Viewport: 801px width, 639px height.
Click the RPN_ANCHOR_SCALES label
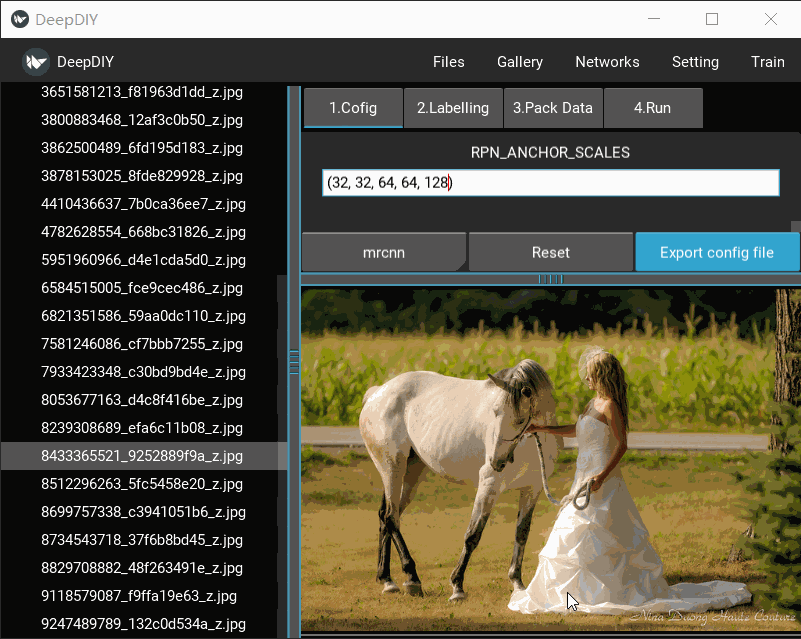click(550, 153)
